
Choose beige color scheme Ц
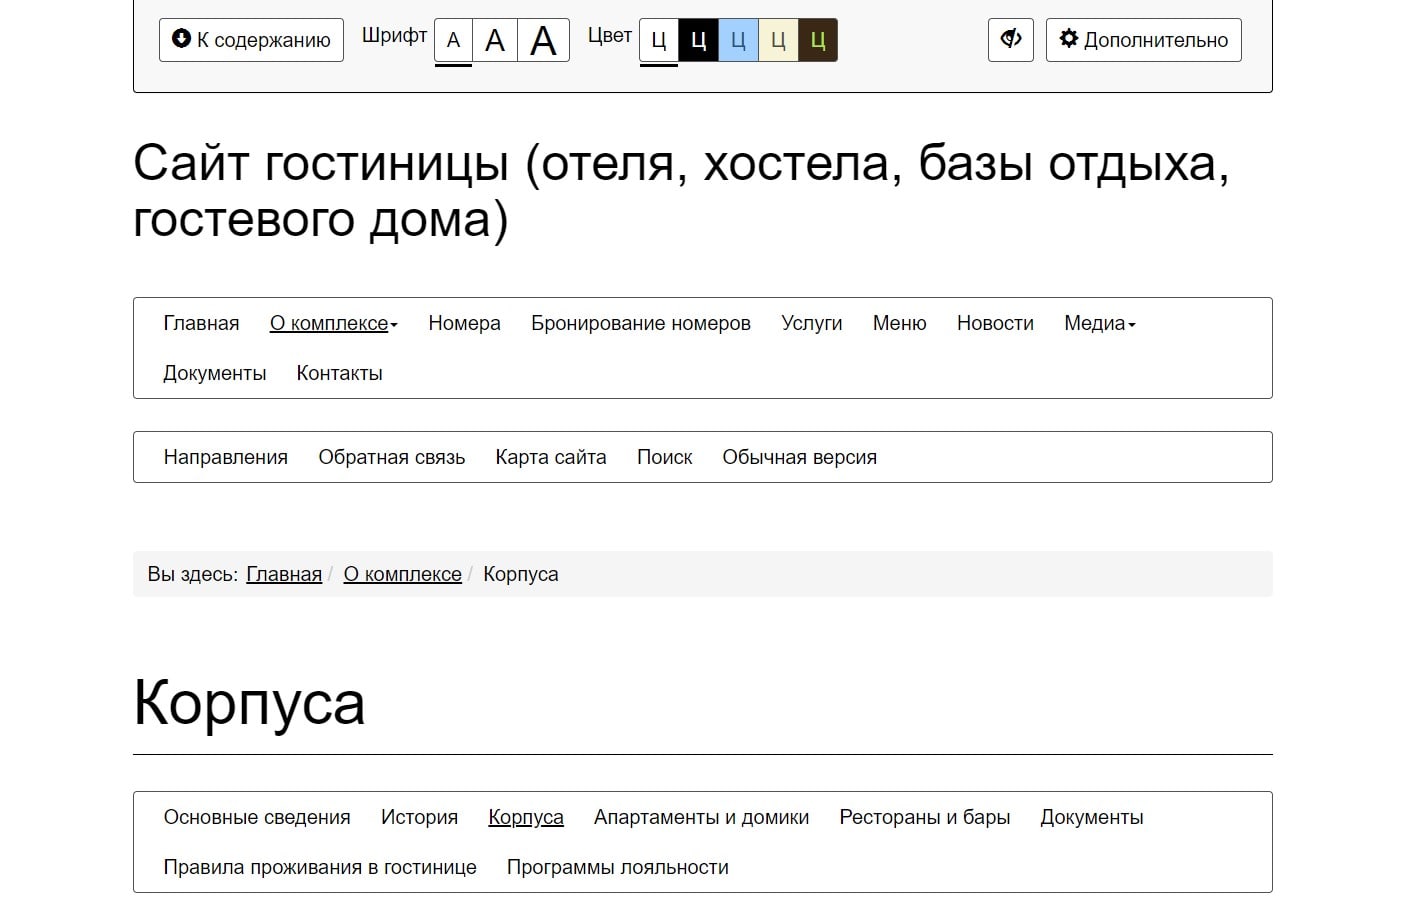[x=778, y=41]
